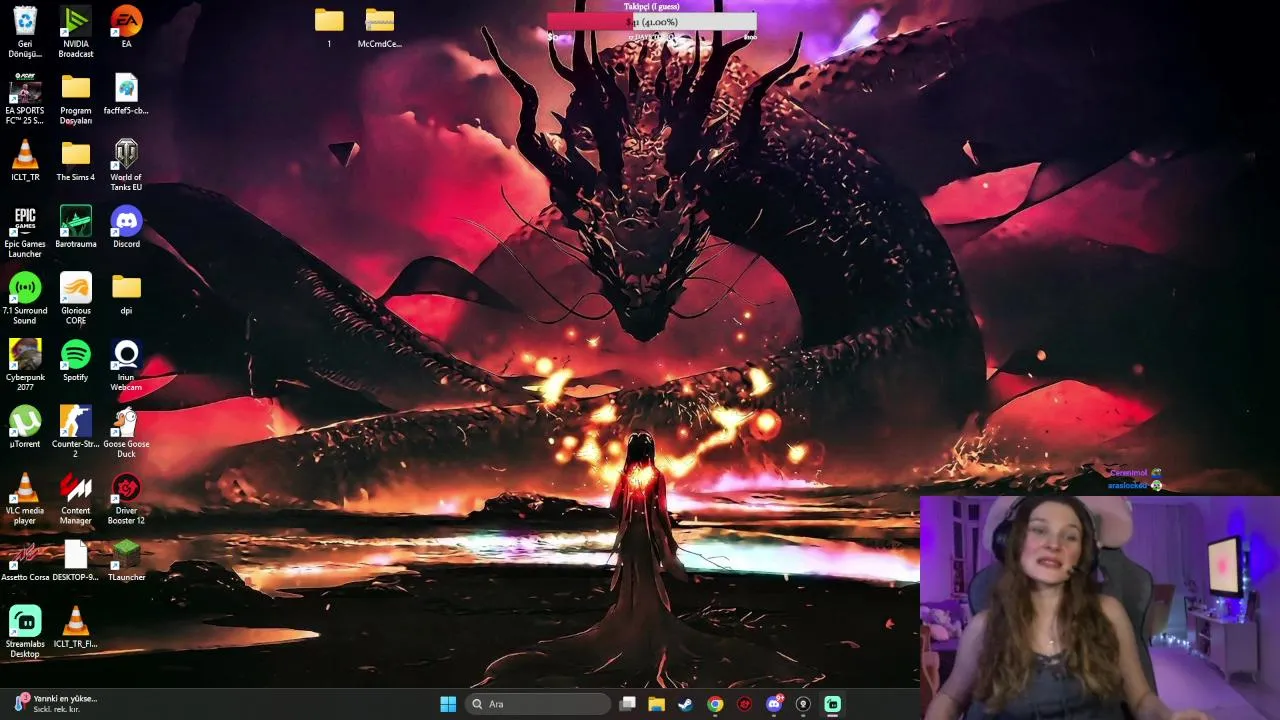The height and width of the screenshot is (720, 1280).
Task: Select the DESKTOP-9 text file icon
Action: coord(76,560)
